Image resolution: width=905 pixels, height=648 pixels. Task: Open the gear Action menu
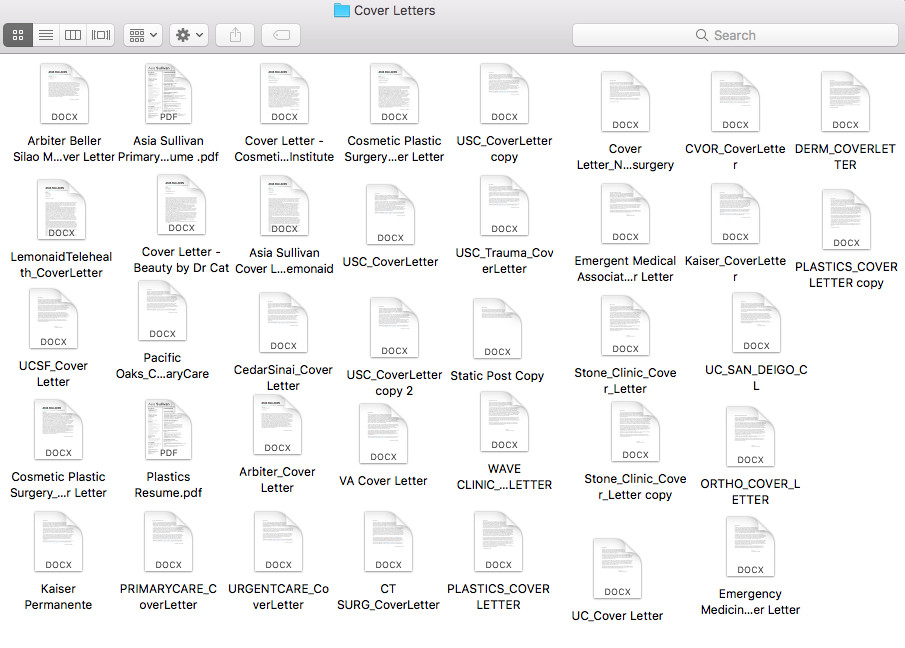click(189, 35)
